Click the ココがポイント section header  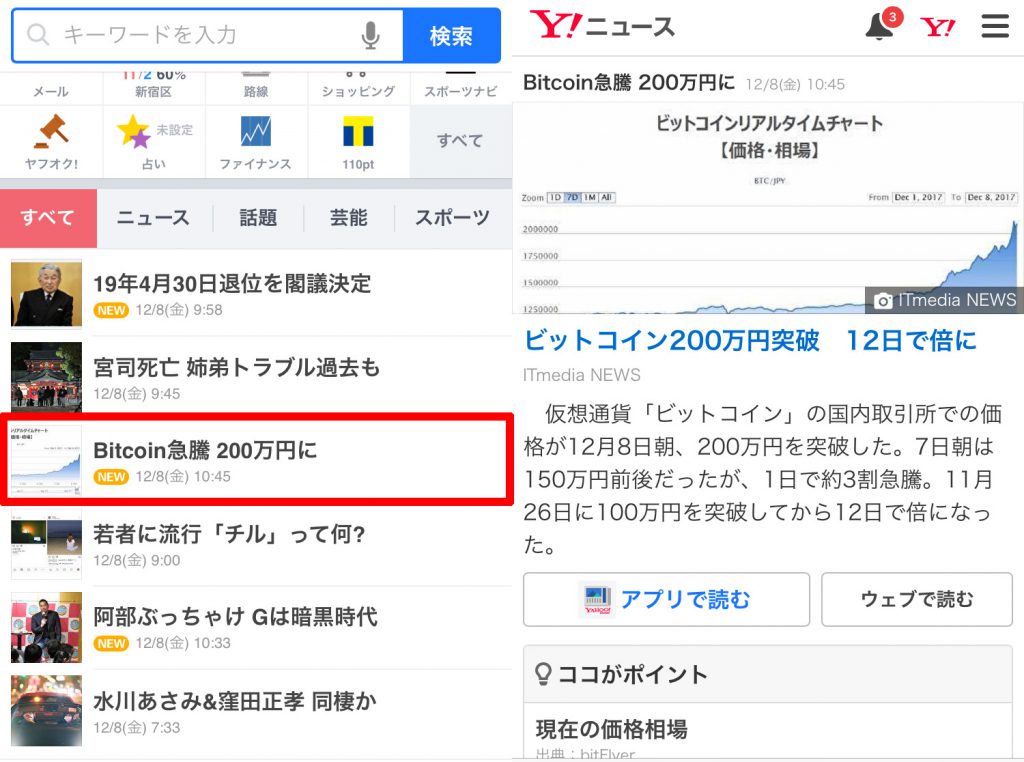tap(768, 674)
